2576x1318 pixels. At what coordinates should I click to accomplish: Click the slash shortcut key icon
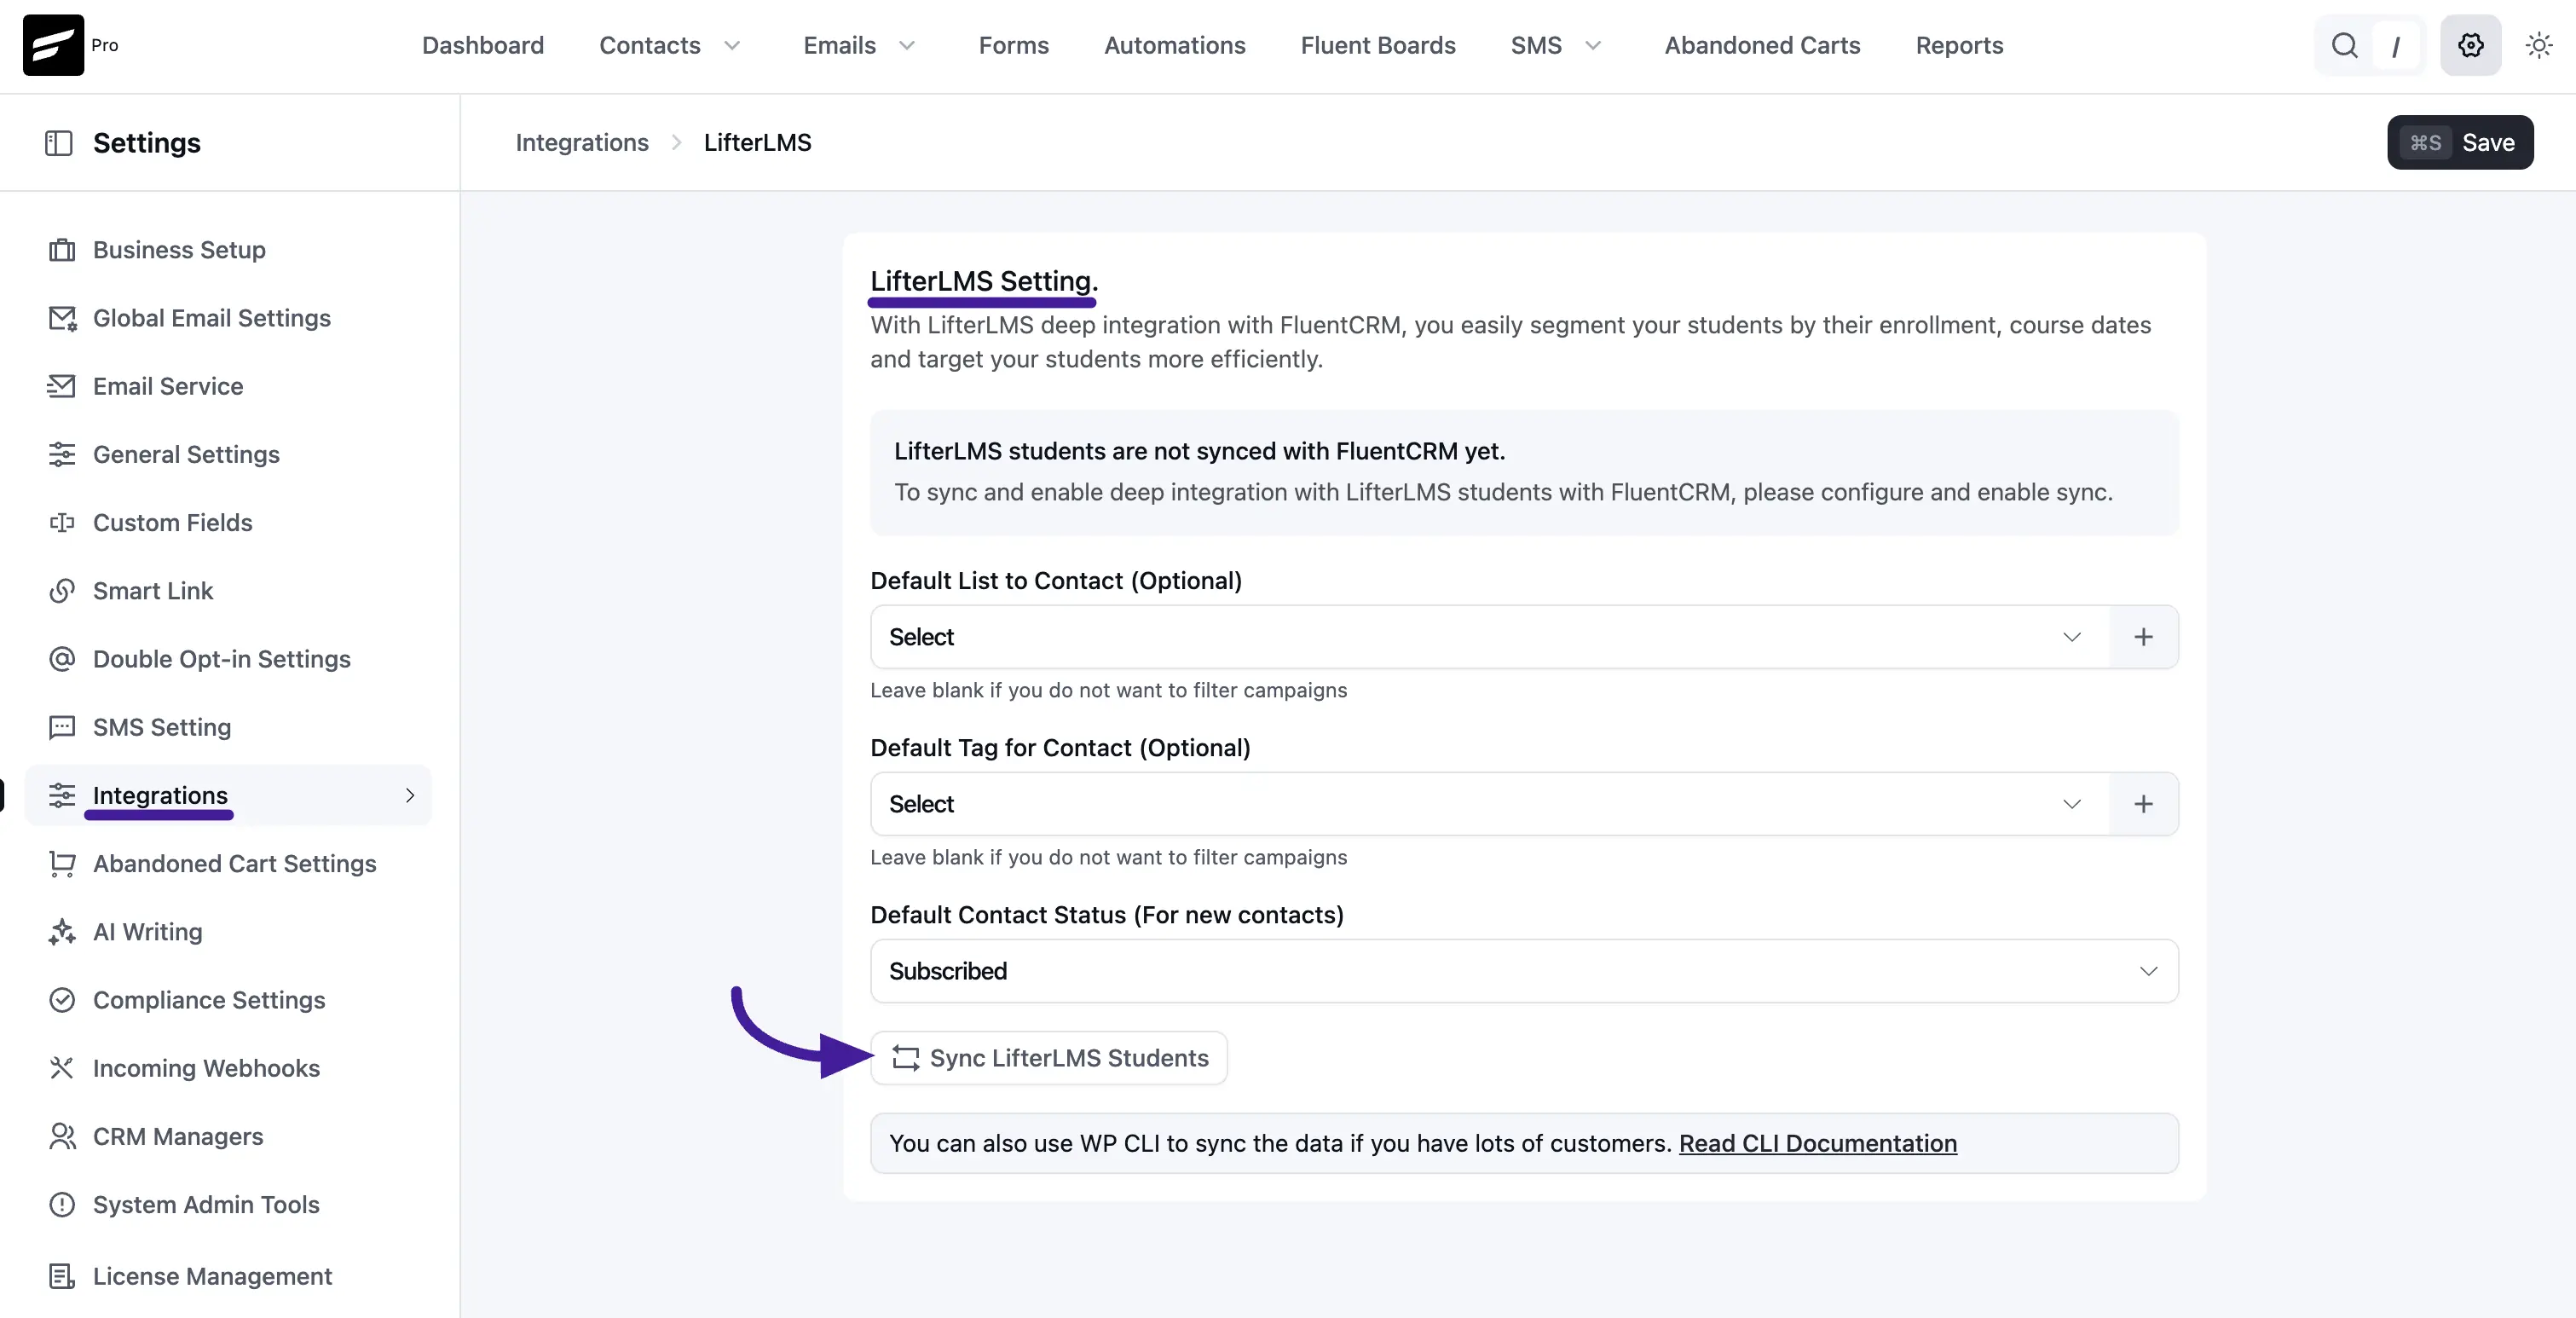[2396, 46]
